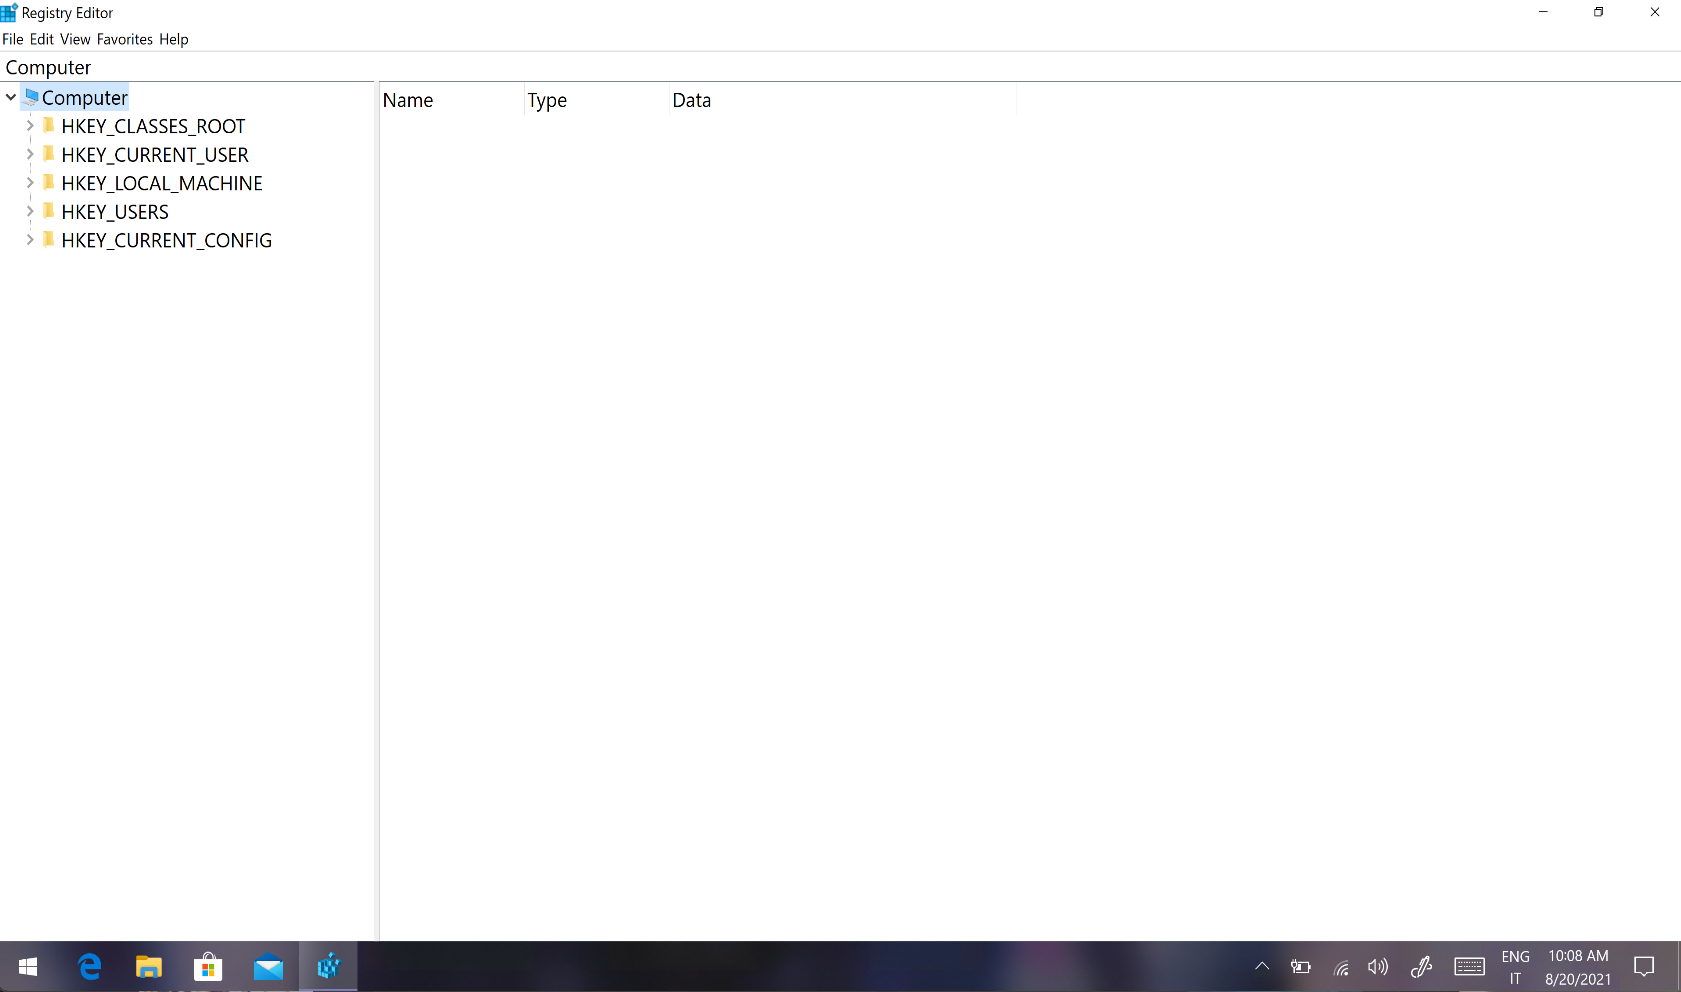The width and height of the screenshot is (1681, 992).
Task: Open File Explorer from taskbar
Action: coord(149,967)
